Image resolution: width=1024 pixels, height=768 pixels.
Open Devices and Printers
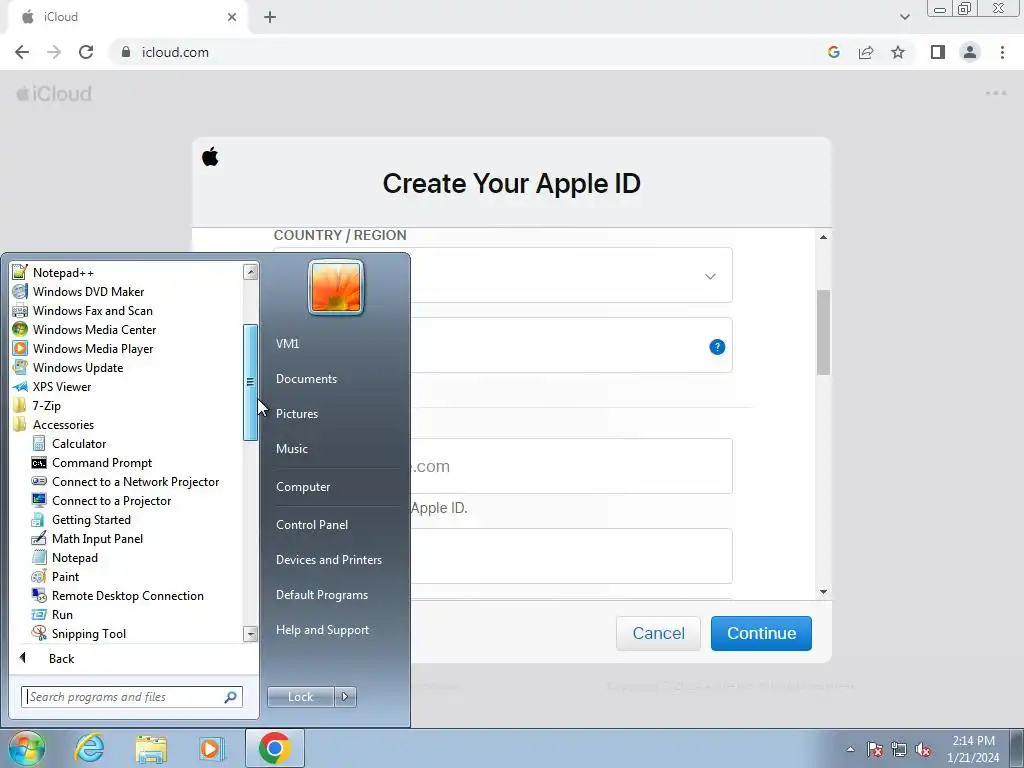328,560
